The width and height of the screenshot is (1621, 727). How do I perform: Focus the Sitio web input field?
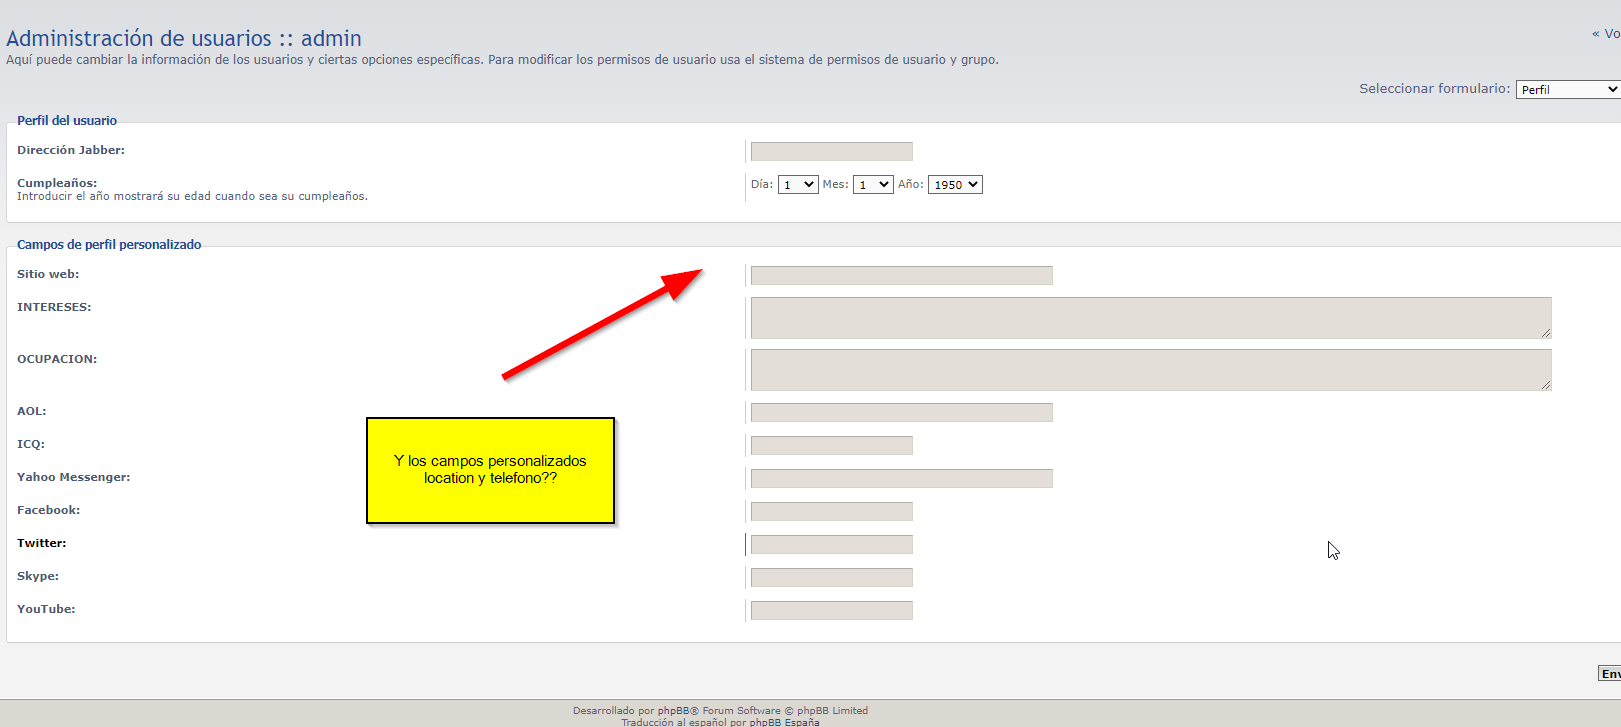(x=901, y=276)
